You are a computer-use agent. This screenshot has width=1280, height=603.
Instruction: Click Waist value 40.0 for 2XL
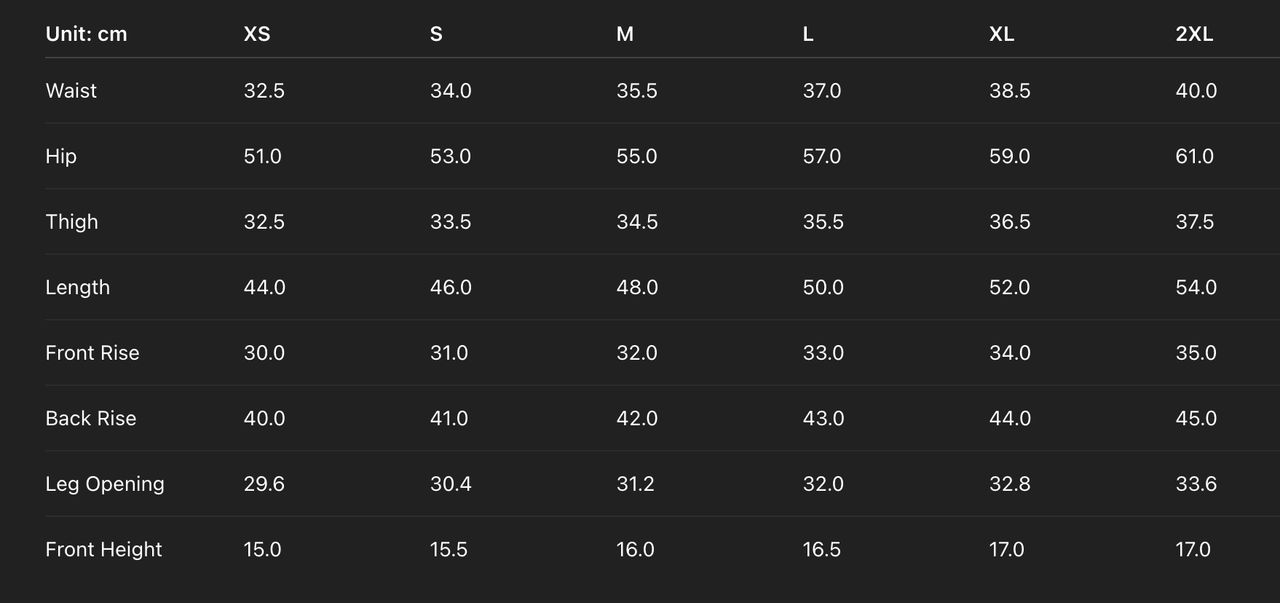point(1196,91)
